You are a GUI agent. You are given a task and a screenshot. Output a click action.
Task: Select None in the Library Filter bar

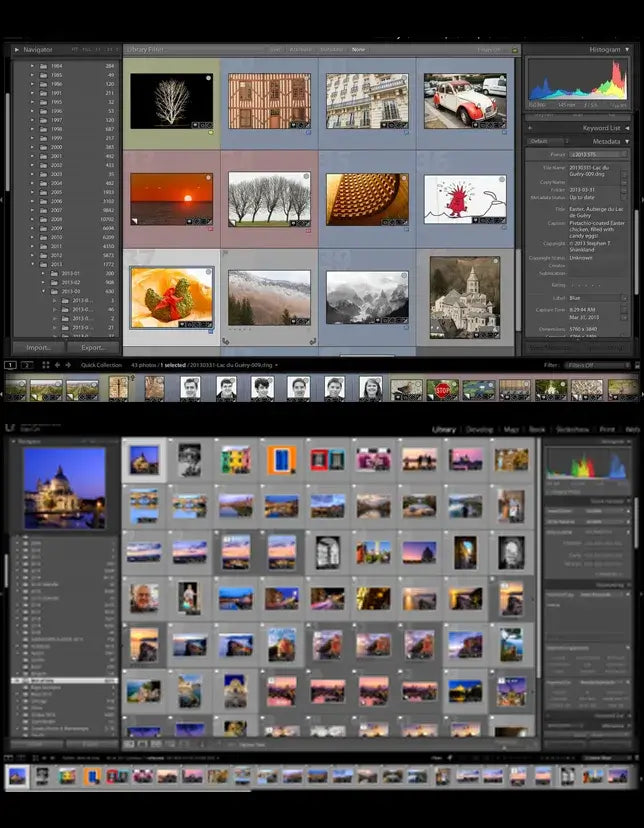[358, 50]
